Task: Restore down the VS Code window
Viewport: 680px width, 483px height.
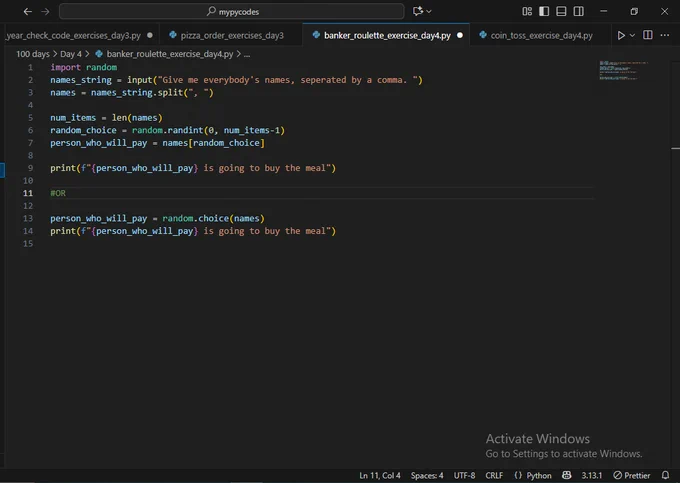Action: coord(634,11)
